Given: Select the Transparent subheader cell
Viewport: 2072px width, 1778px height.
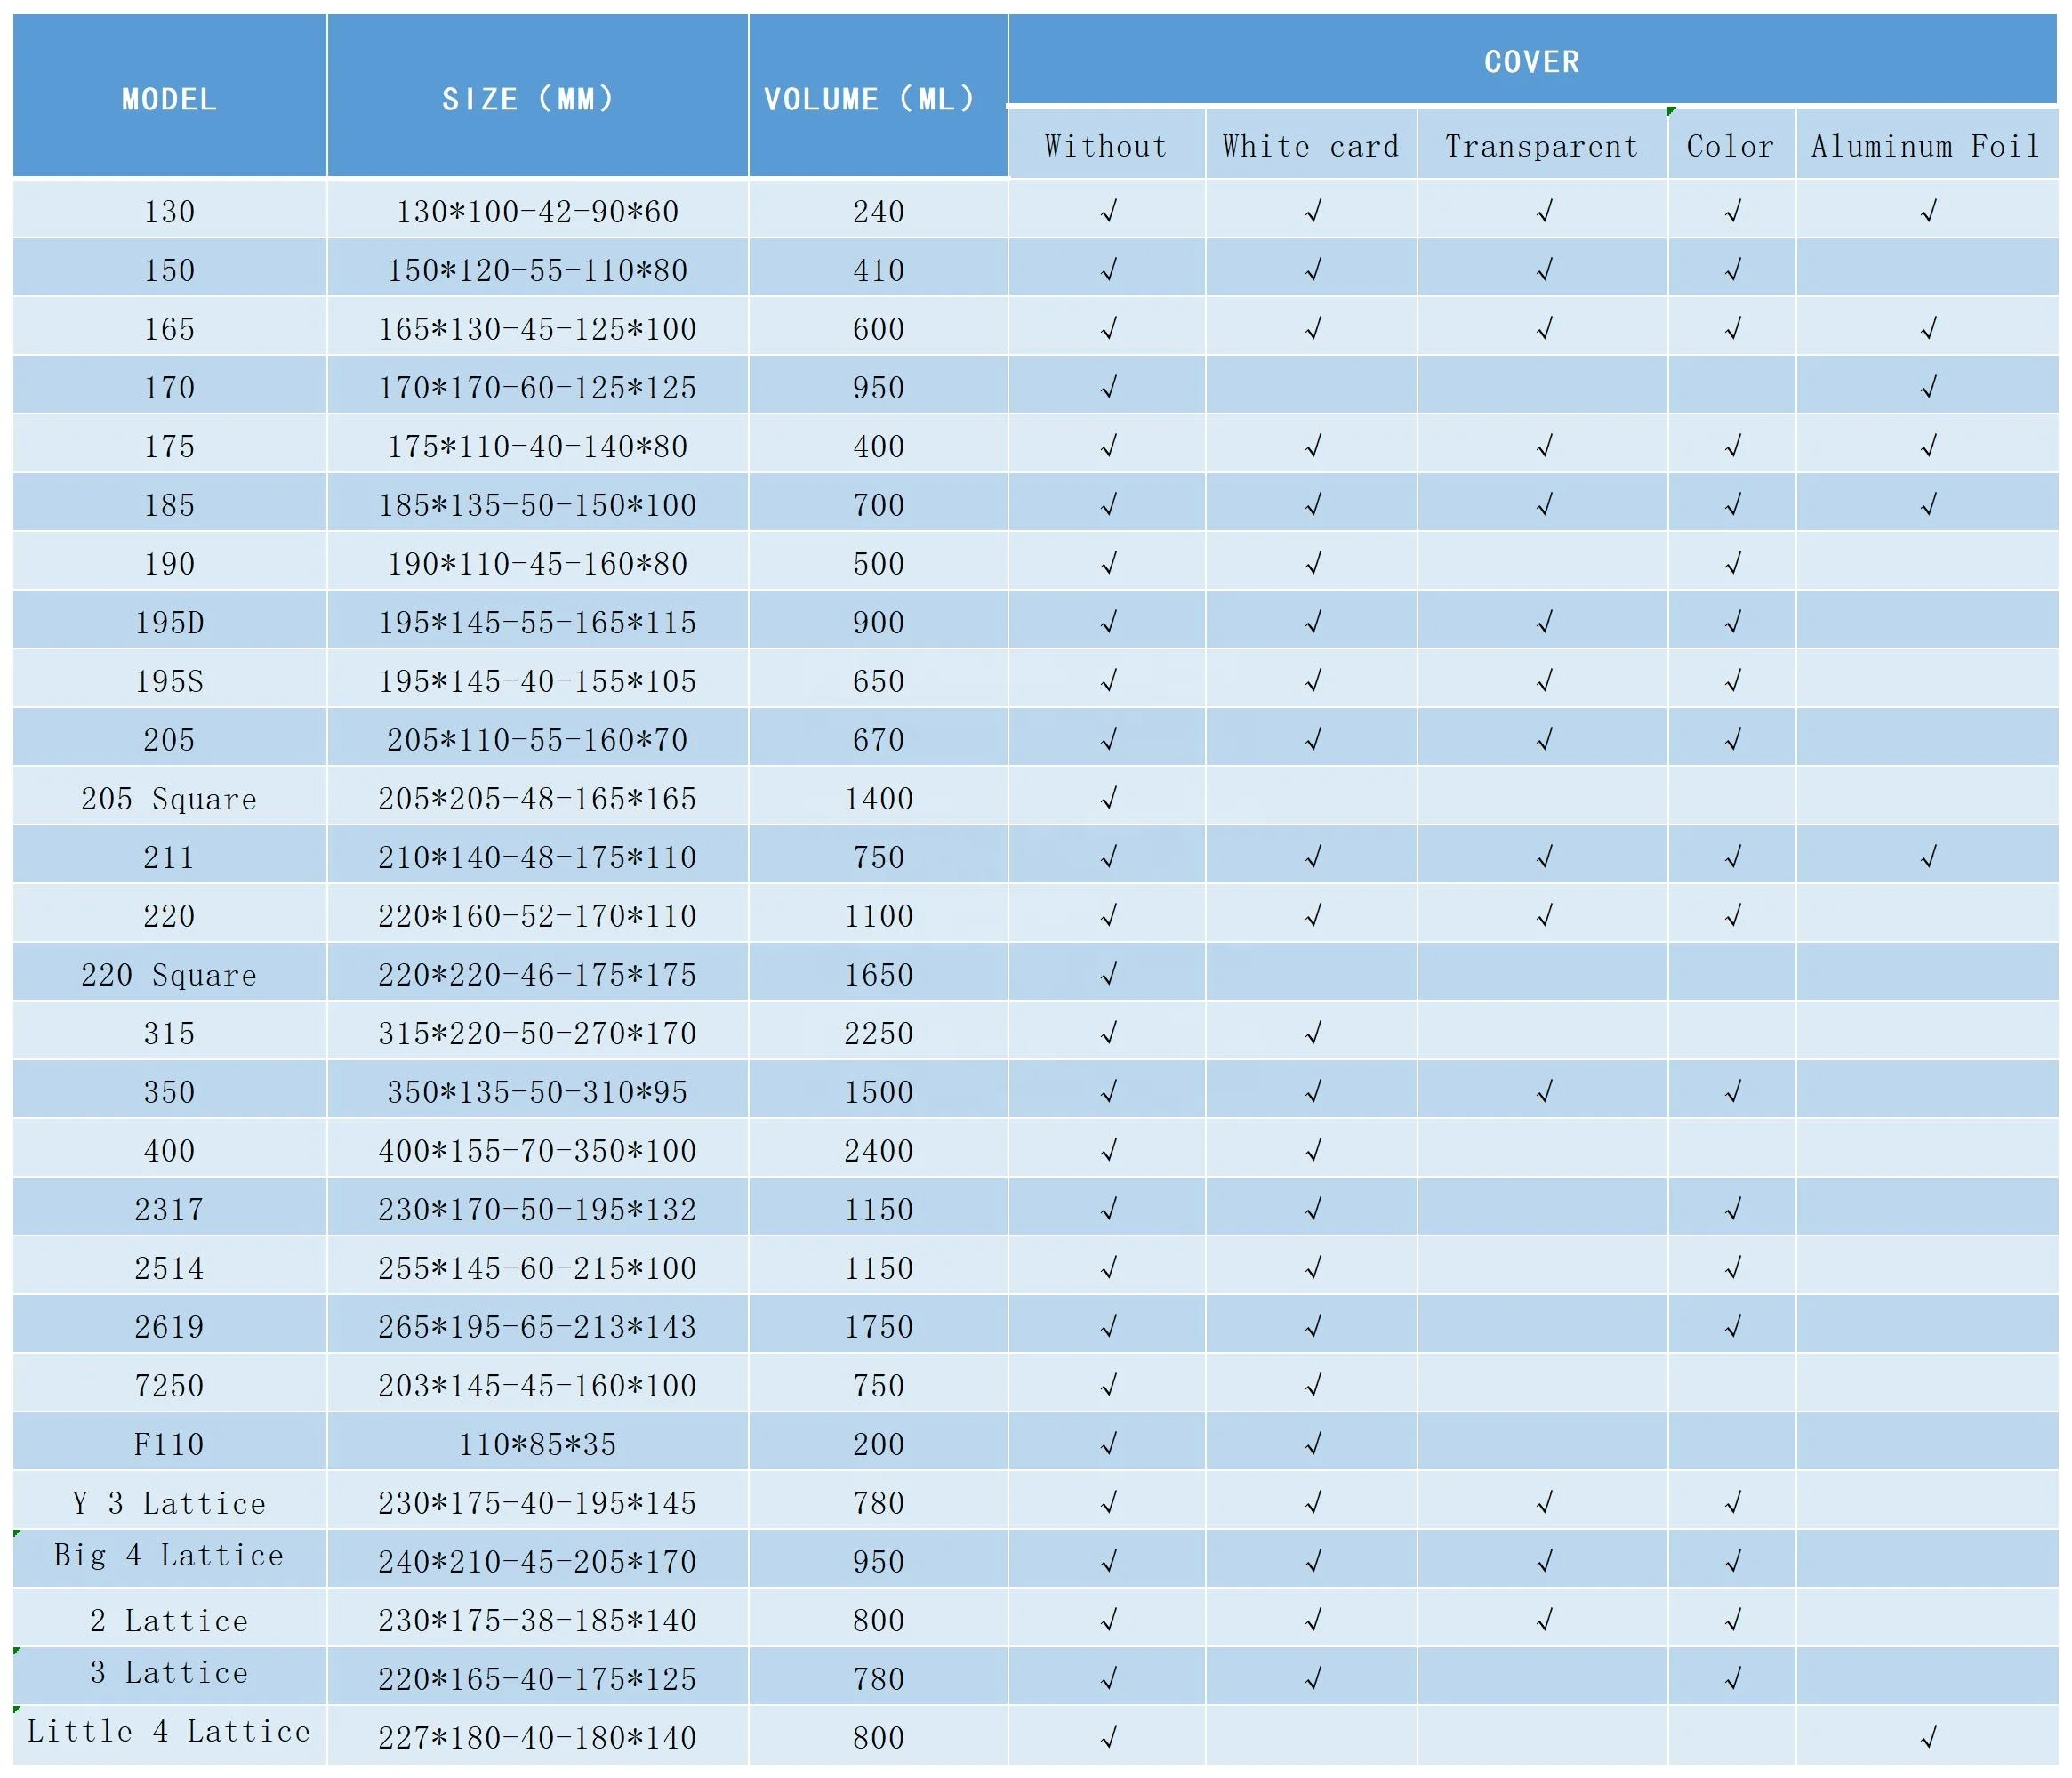Looking at the screenshot, I should pyautogui.click(x=1541, y=146).
